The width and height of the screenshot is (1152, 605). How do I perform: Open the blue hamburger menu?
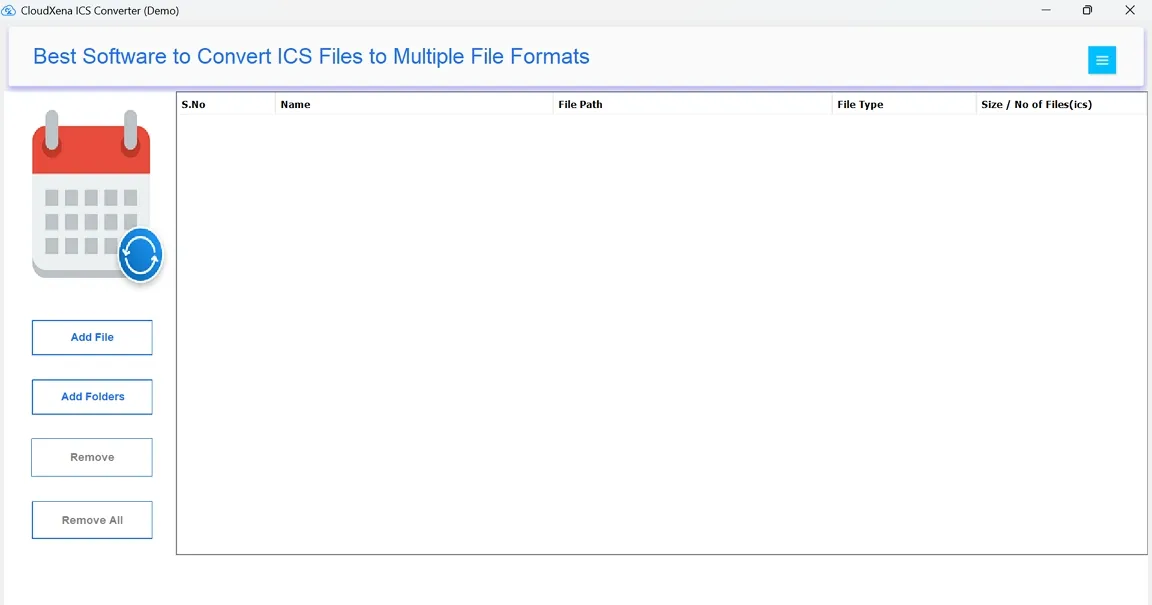coord(1101,60)
